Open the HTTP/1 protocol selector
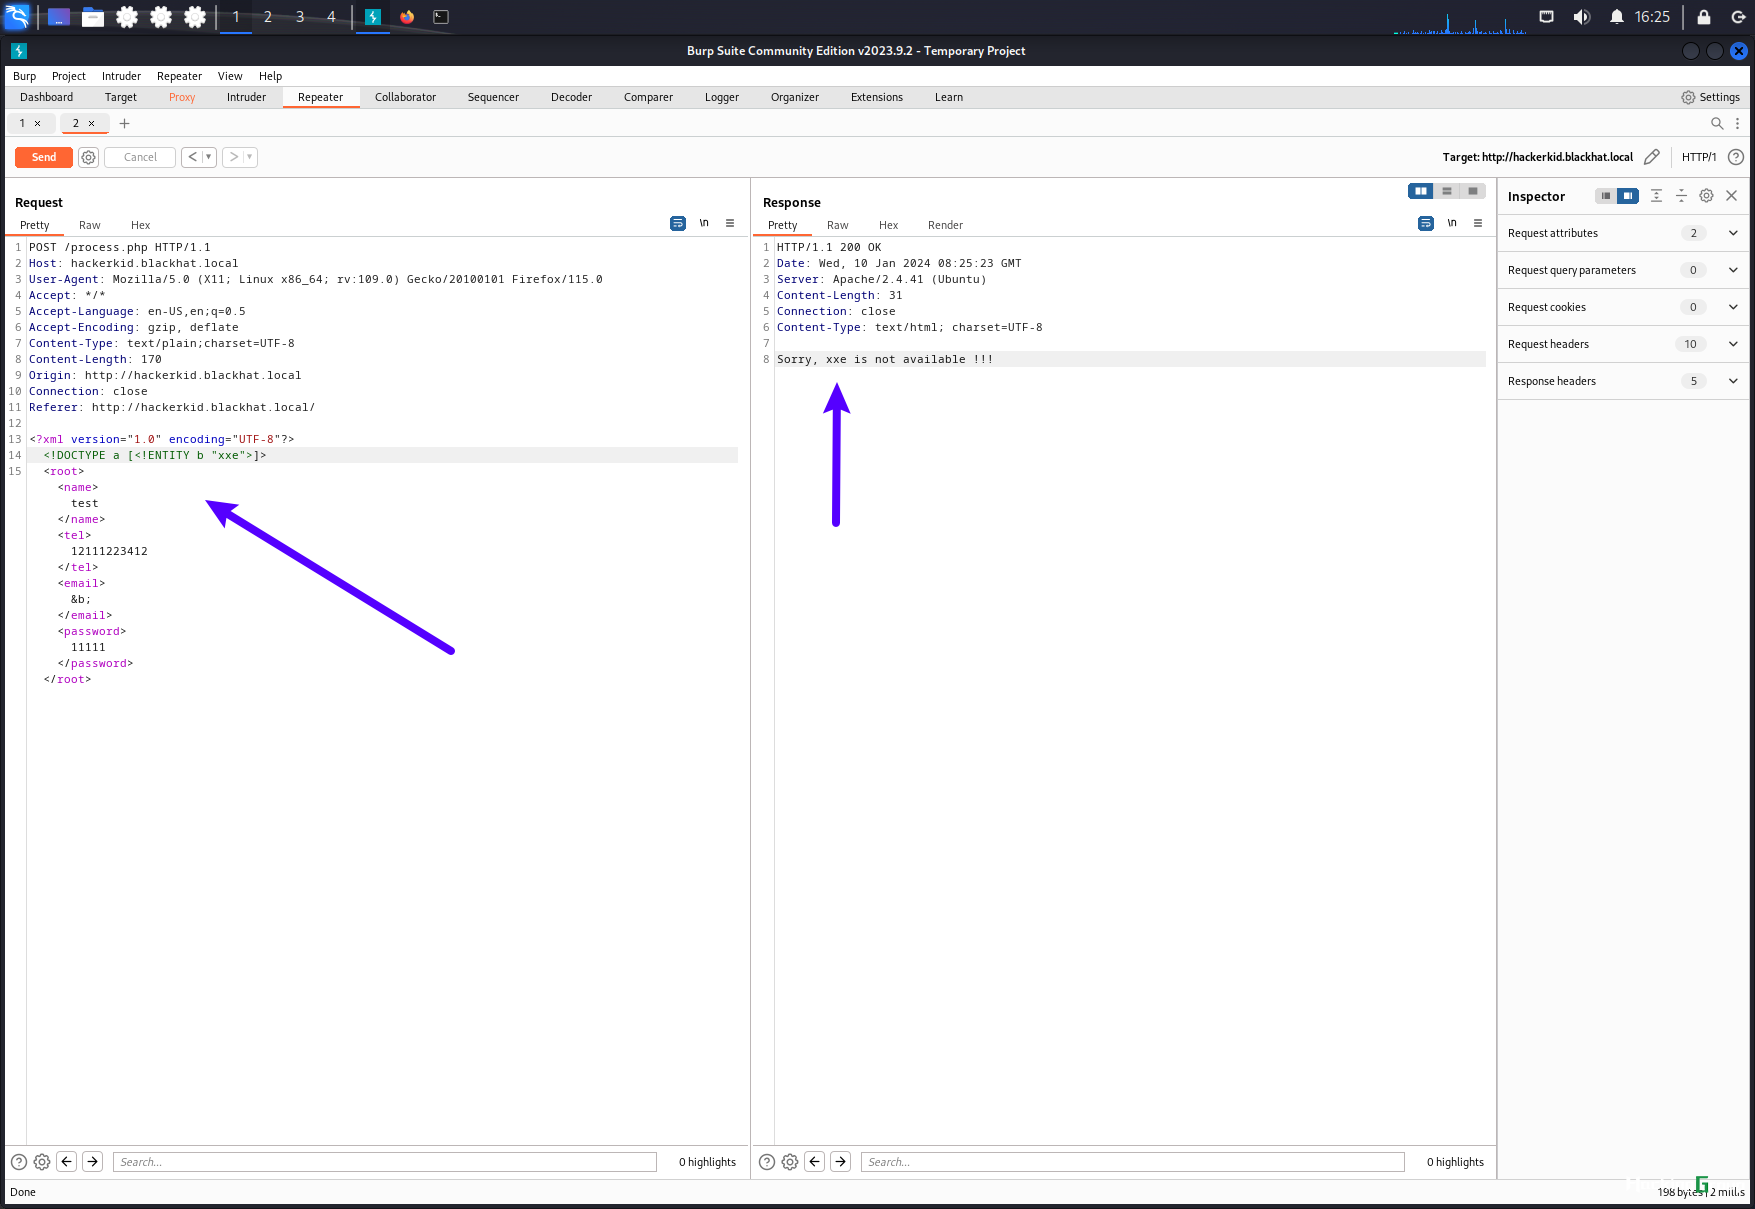 pos(1698,157)
